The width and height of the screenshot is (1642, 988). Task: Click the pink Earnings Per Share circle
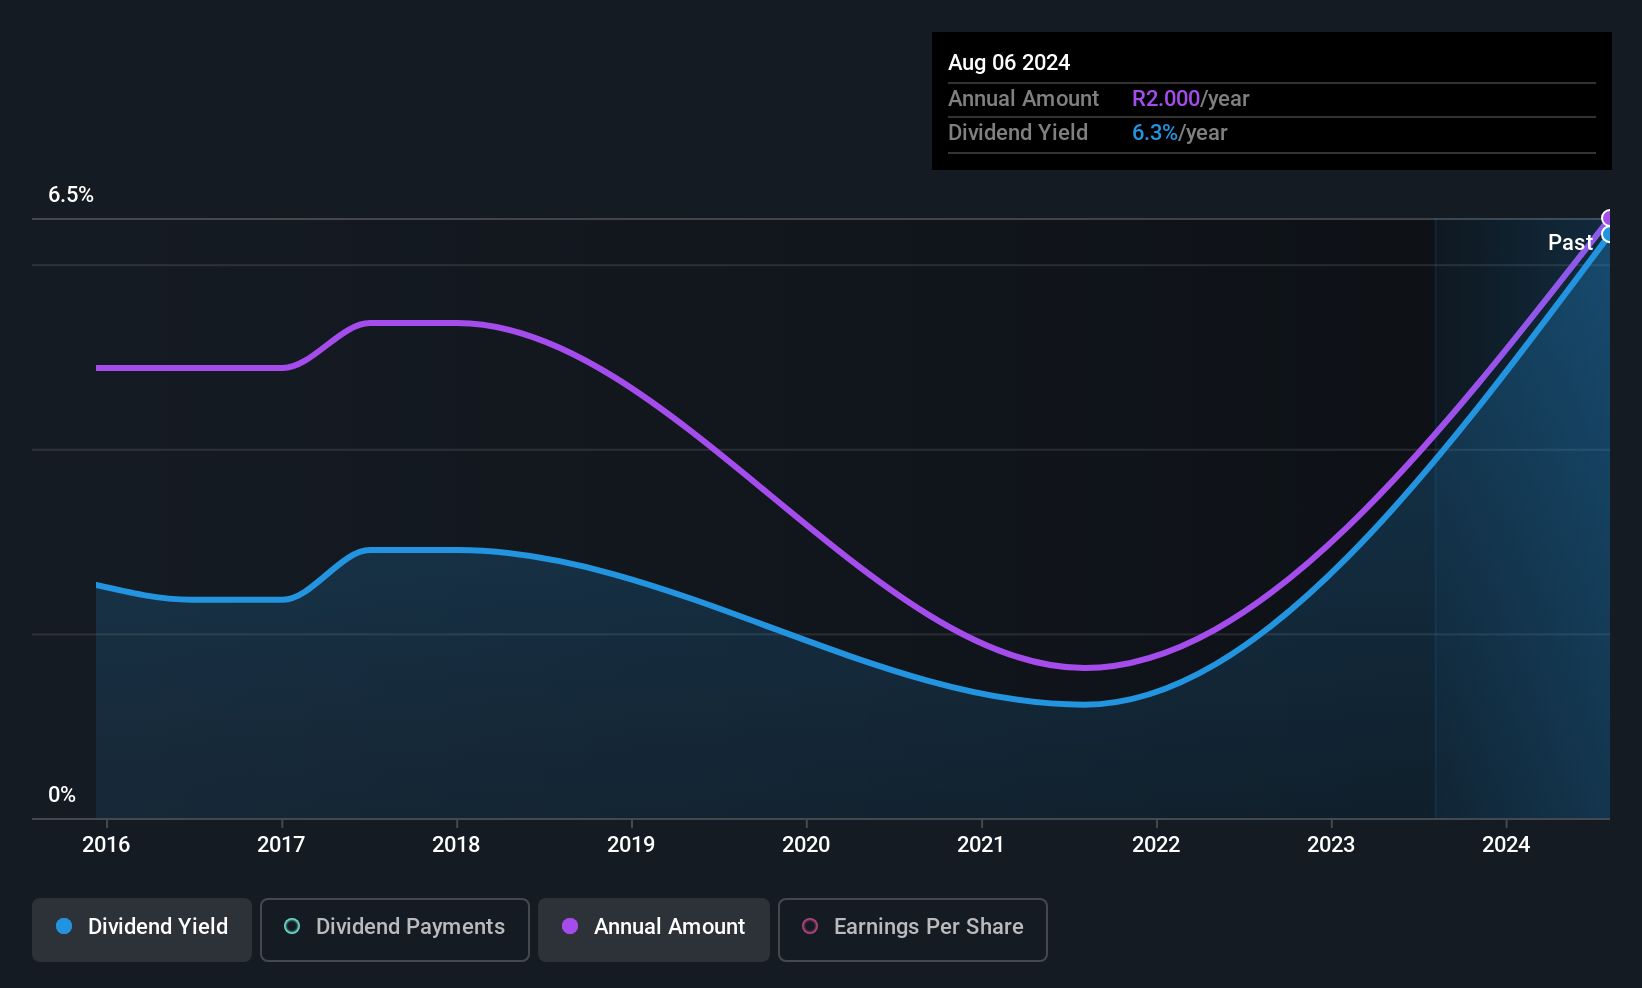(x=810, y=926)
